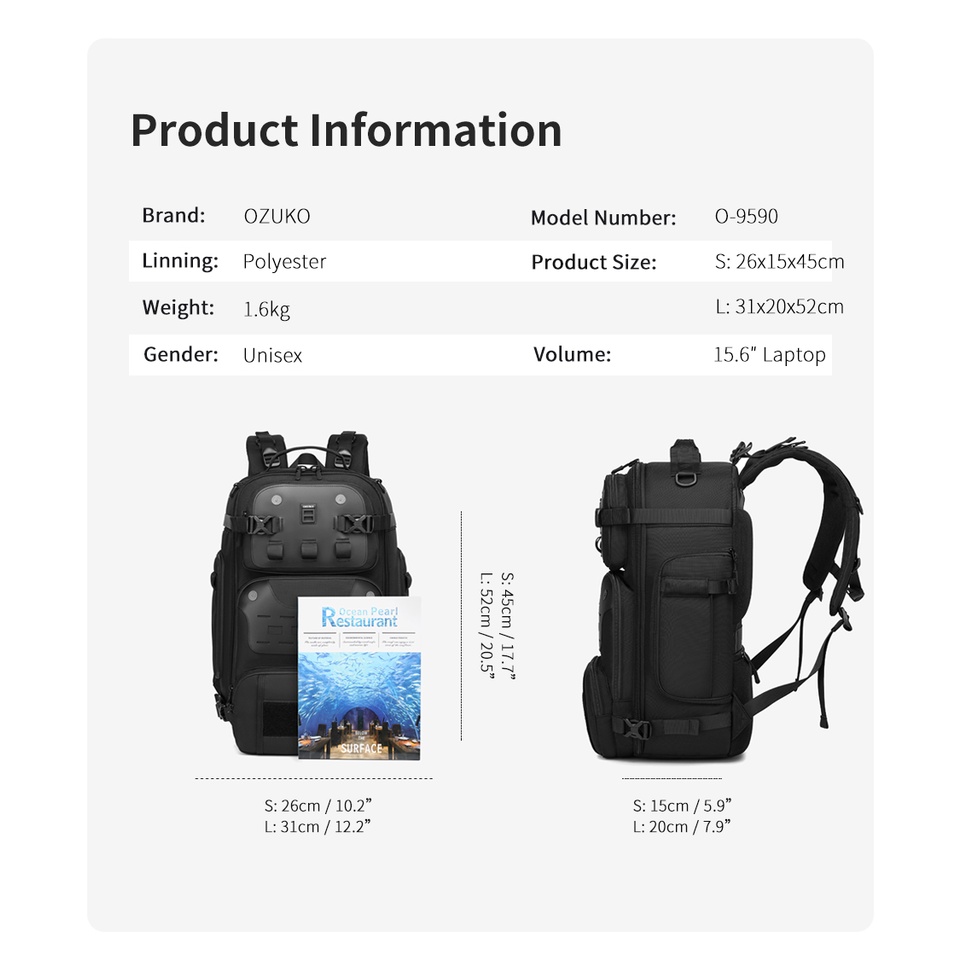Click the Brand label
The width and height of the screenshot is (960, 960).
(x=173, y=216)
